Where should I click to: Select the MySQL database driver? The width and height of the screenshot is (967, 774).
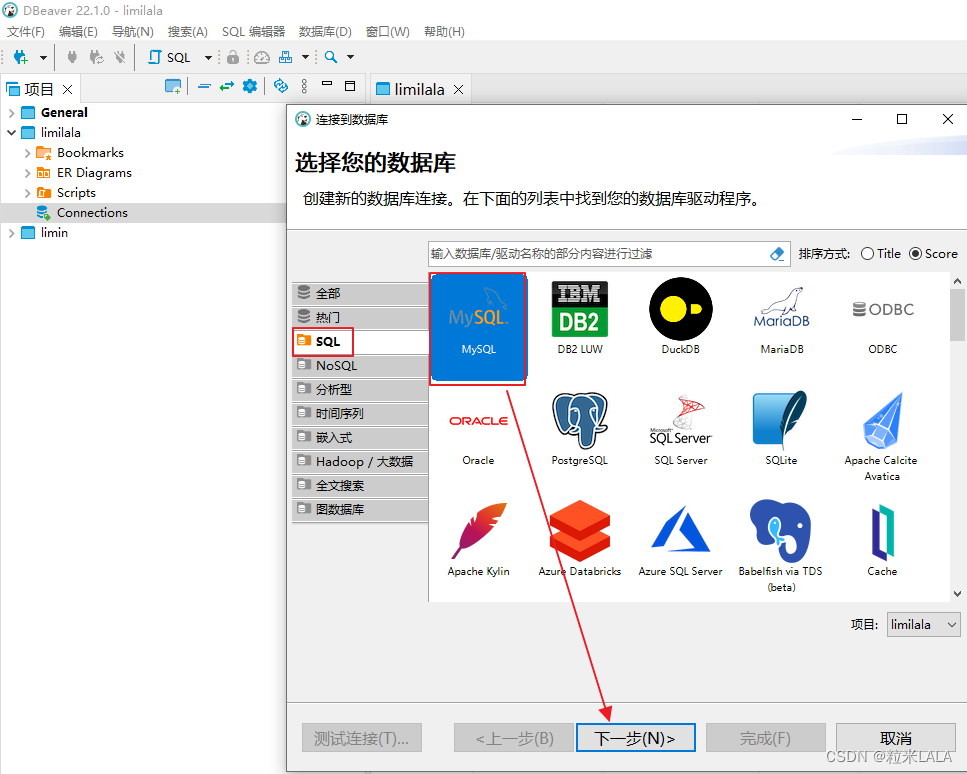(478, 325)
